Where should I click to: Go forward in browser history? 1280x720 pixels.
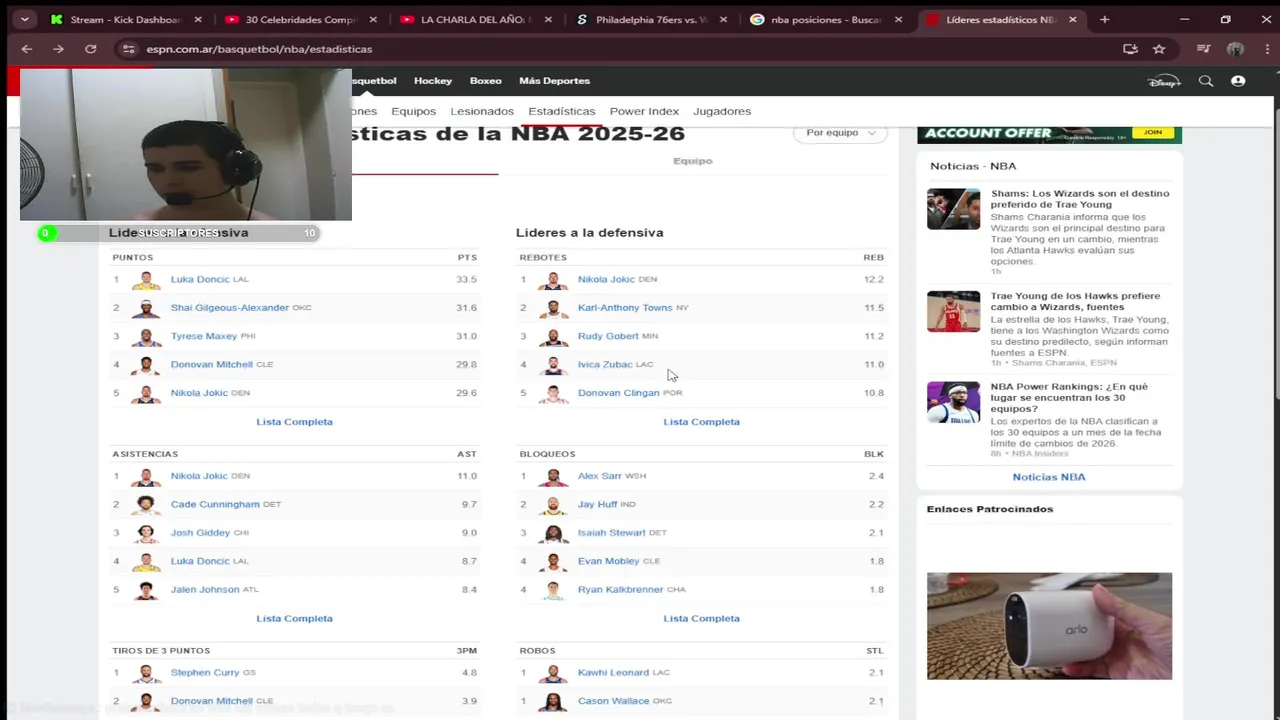(x=58, y=49)
